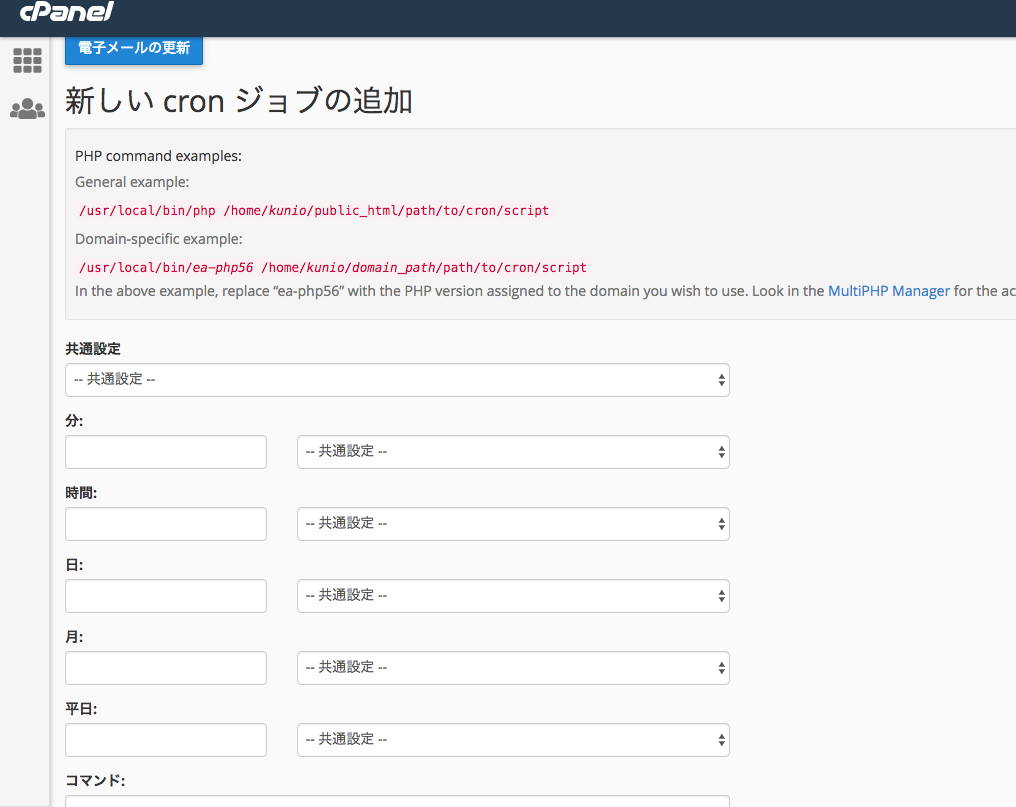This screenshot has height=807, width=1016.
Task: Click the 電子メールの更新 button
Action: pyautogui.click(x=133, y=49)
